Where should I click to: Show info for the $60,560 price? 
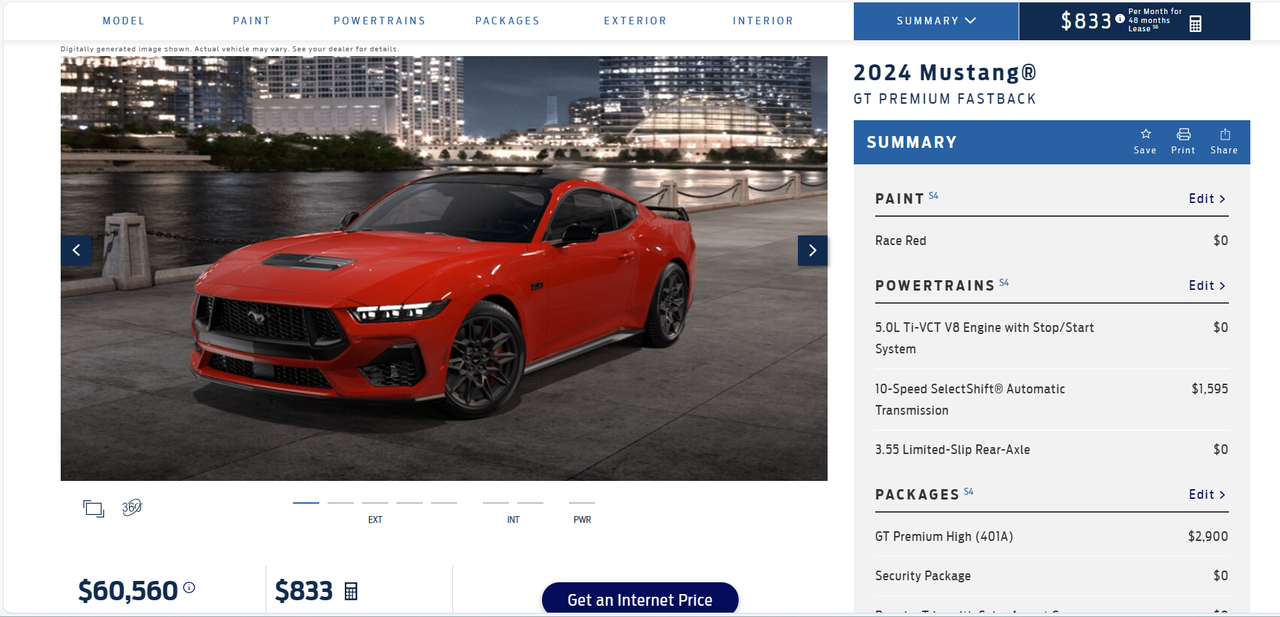189,588
